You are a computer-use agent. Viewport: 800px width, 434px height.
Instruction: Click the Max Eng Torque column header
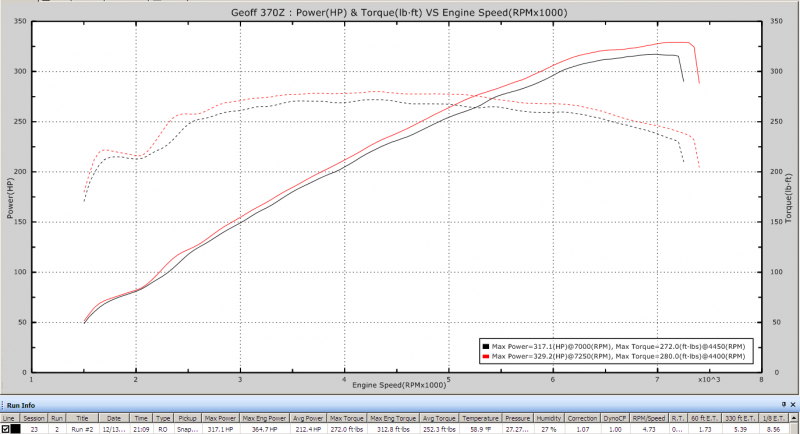(393, 418)
